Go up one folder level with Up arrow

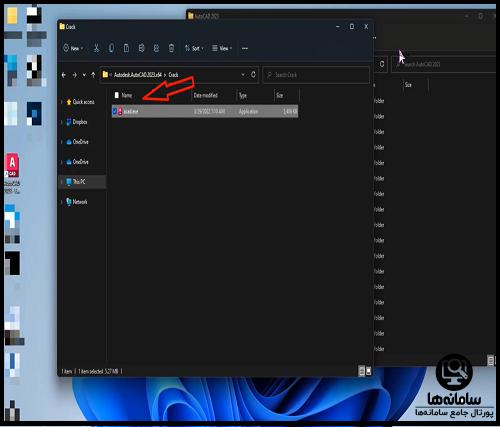click(x=93, y=75)
